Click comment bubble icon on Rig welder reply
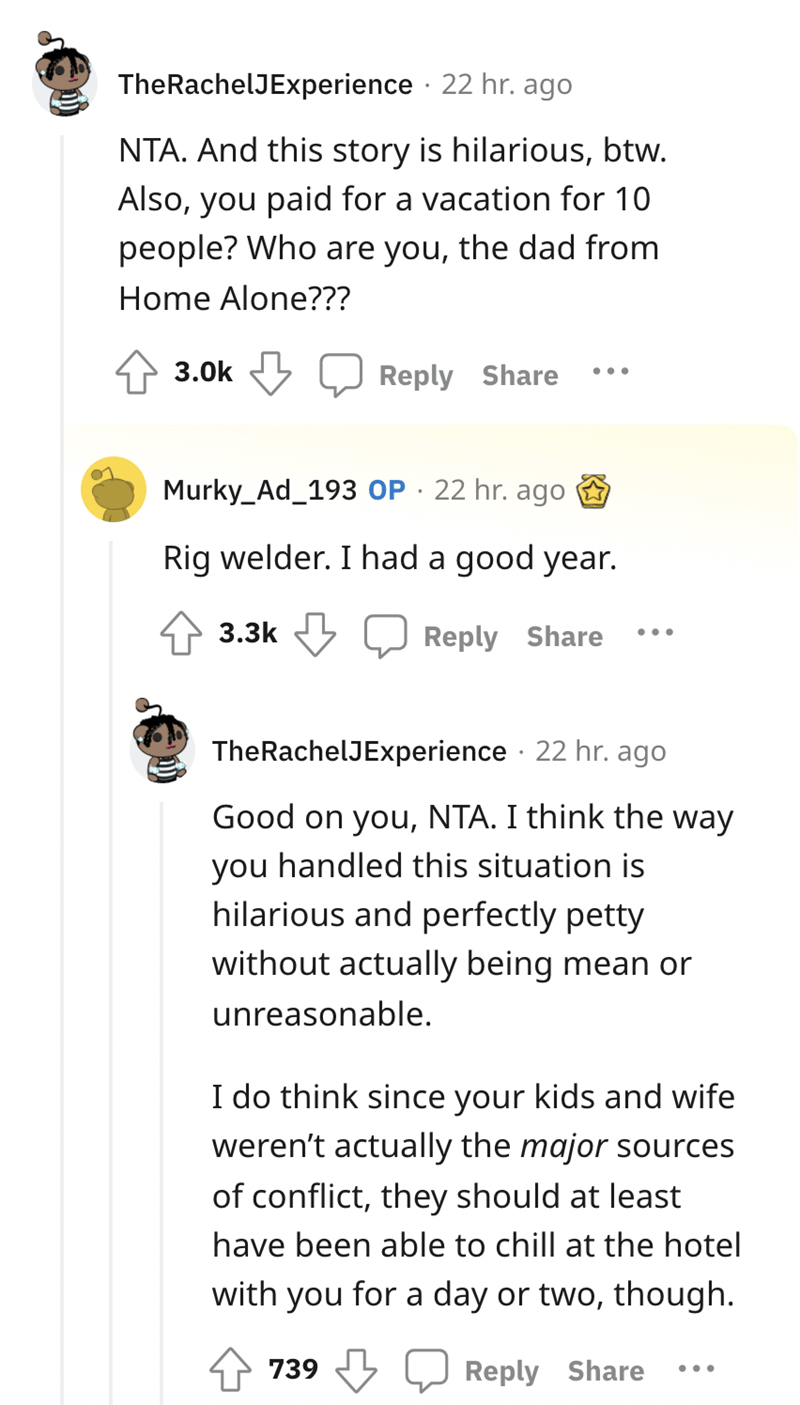Viewport: 800px width, 1405px height. [x=385, y=636]
